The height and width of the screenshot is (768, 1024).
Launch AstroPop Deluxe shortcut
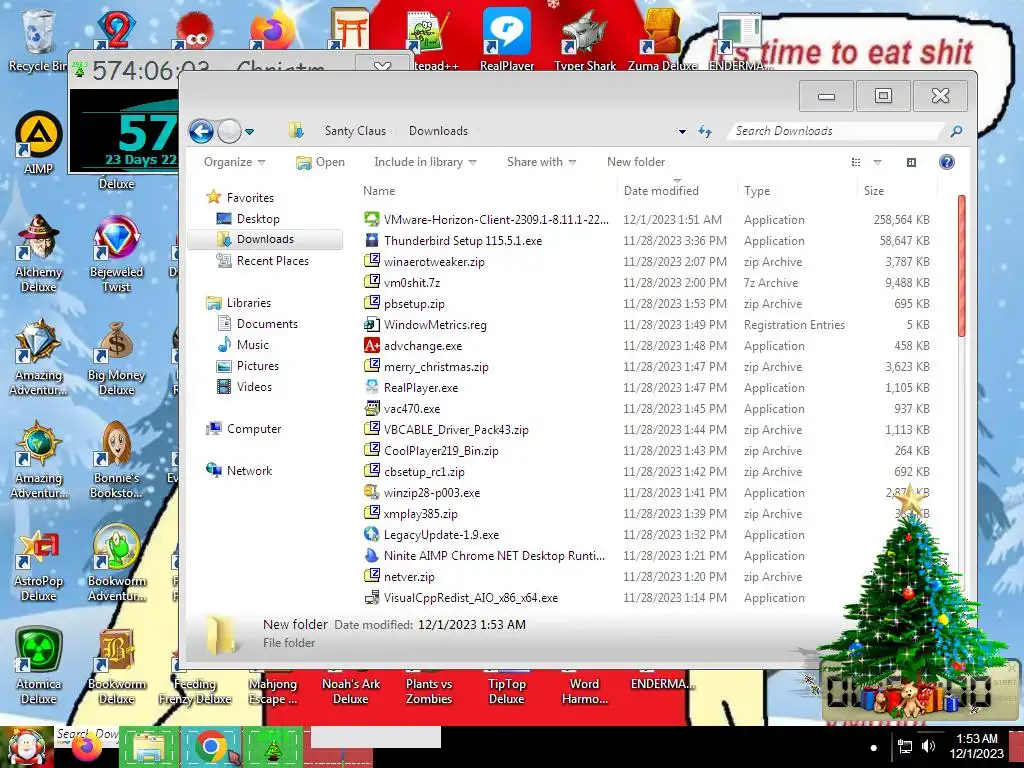click(38, 564)
